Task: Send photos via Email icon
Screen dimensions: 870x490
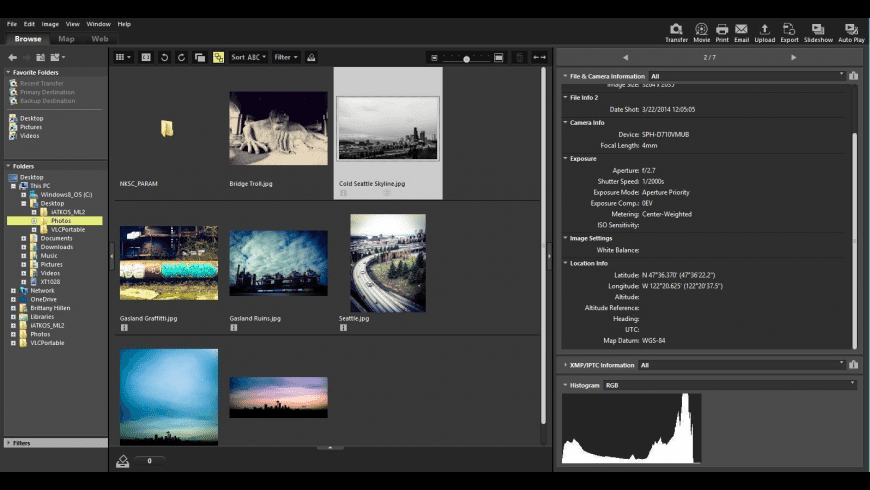Action: 741,30
